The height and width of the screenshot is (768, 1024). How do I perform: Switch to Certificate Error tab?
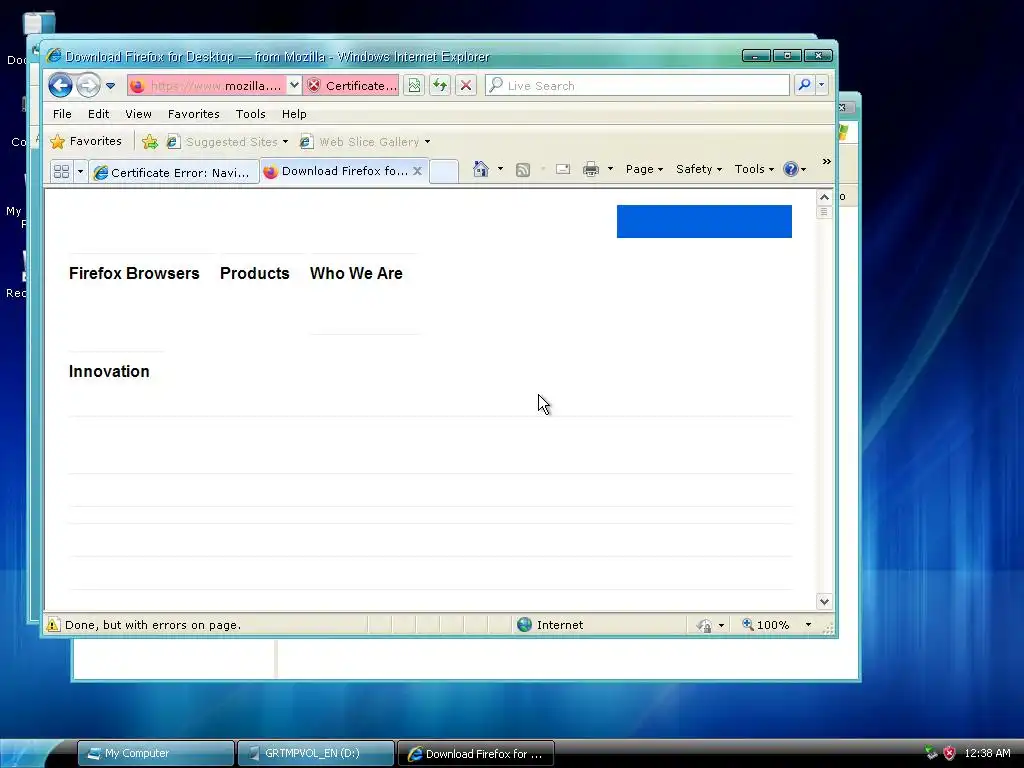(174, 172)
